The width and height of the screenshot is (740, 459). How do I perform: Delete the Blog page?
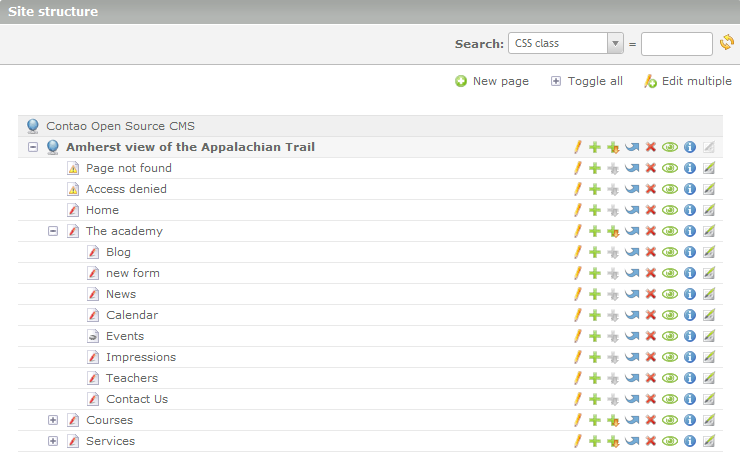coord(650,252)
